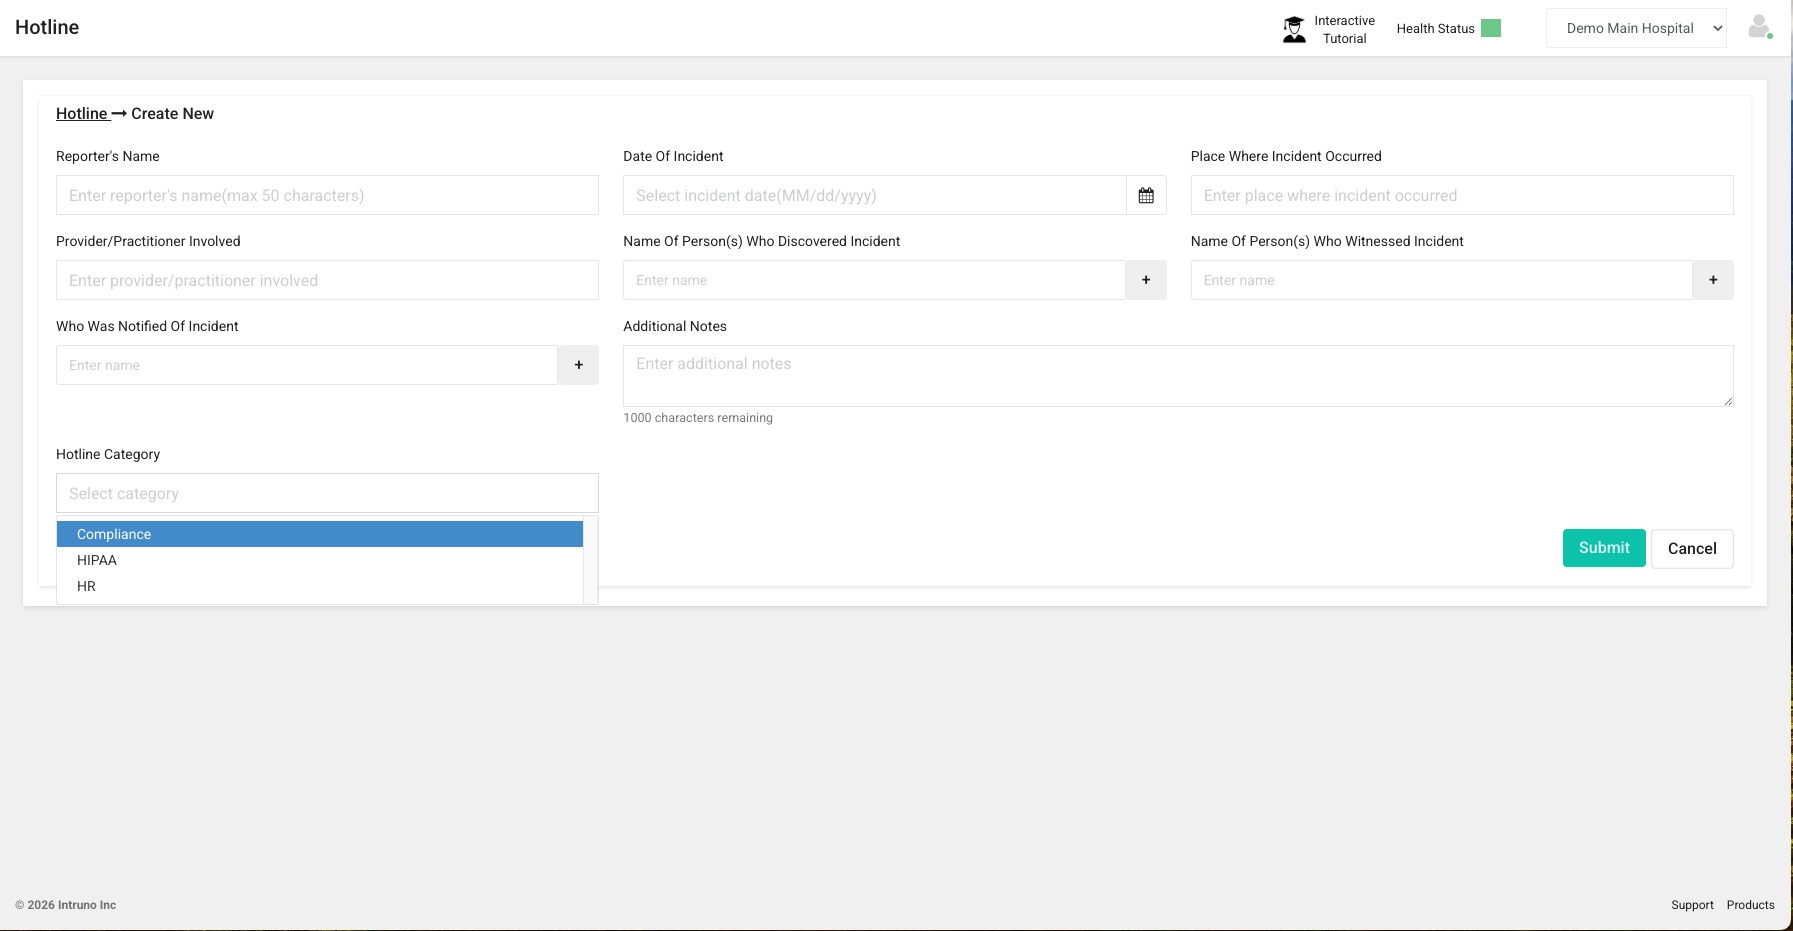Viewport: 1793px width, 931px height.
Task: Open the Demo Main Hospital dropdown
Action: (x=1636, y=28)
